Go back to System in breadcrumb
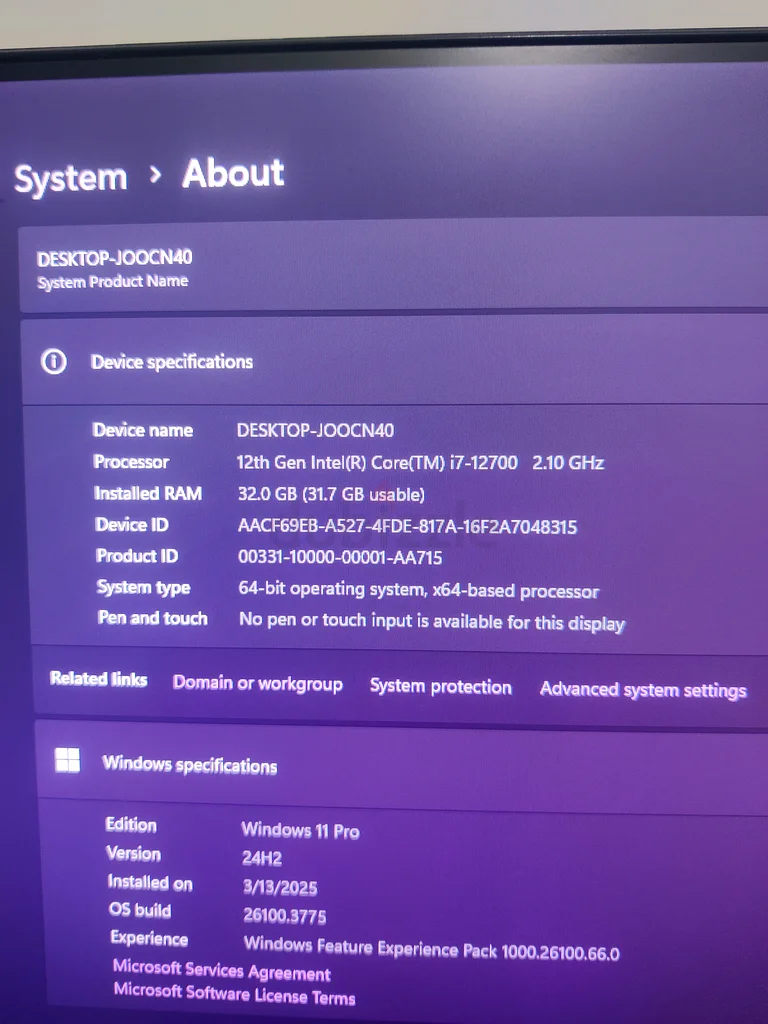The image size is (768, 1024). pyautogui.click(x=71, y=178)
